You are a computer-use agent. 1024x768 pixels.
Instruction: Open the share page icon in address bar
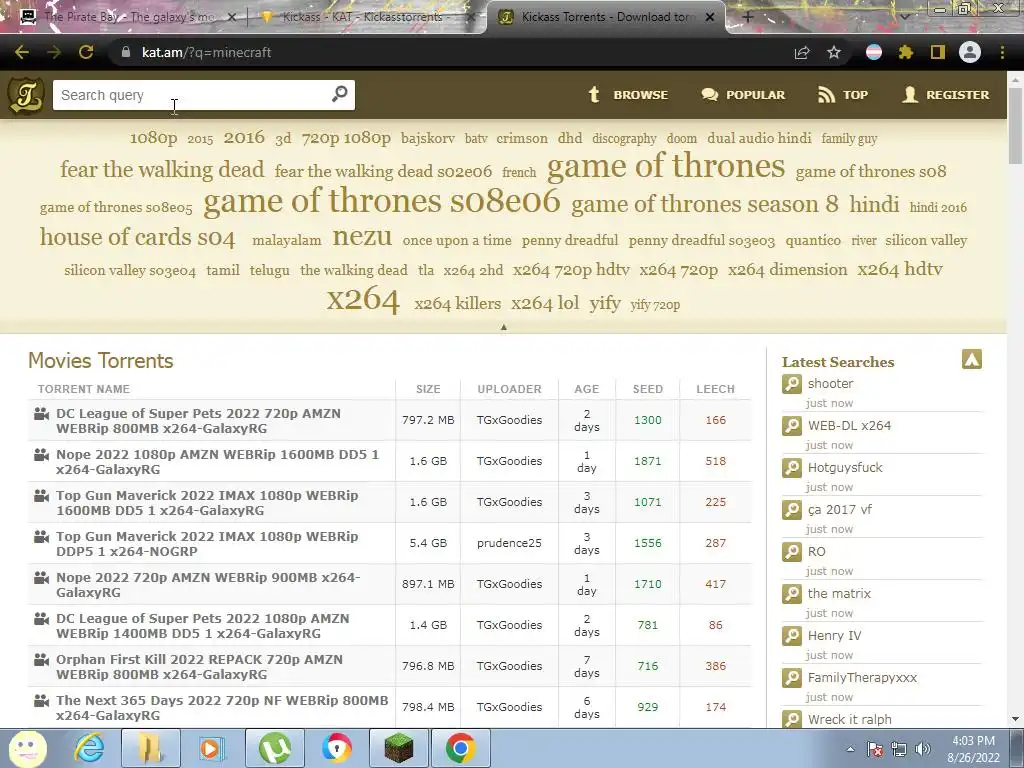pyautogui.click(x=802, y=52)
